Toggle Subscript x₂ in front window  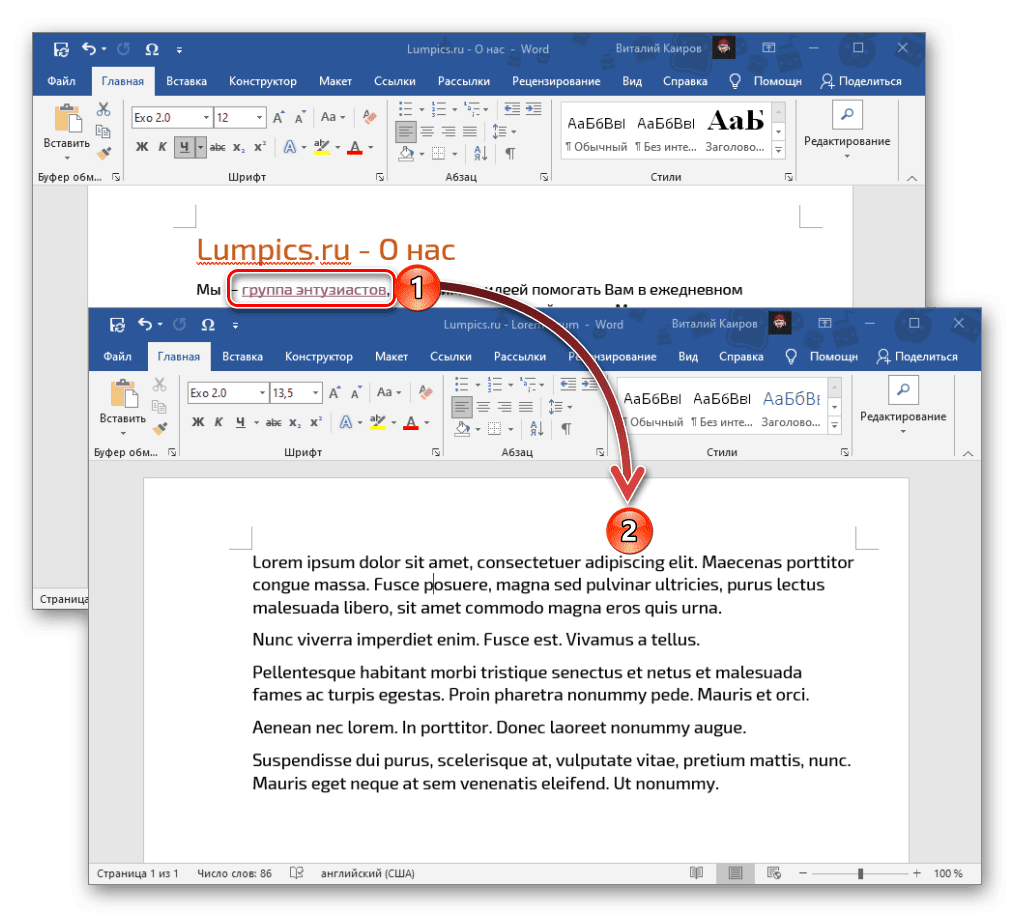pos(295,422)
